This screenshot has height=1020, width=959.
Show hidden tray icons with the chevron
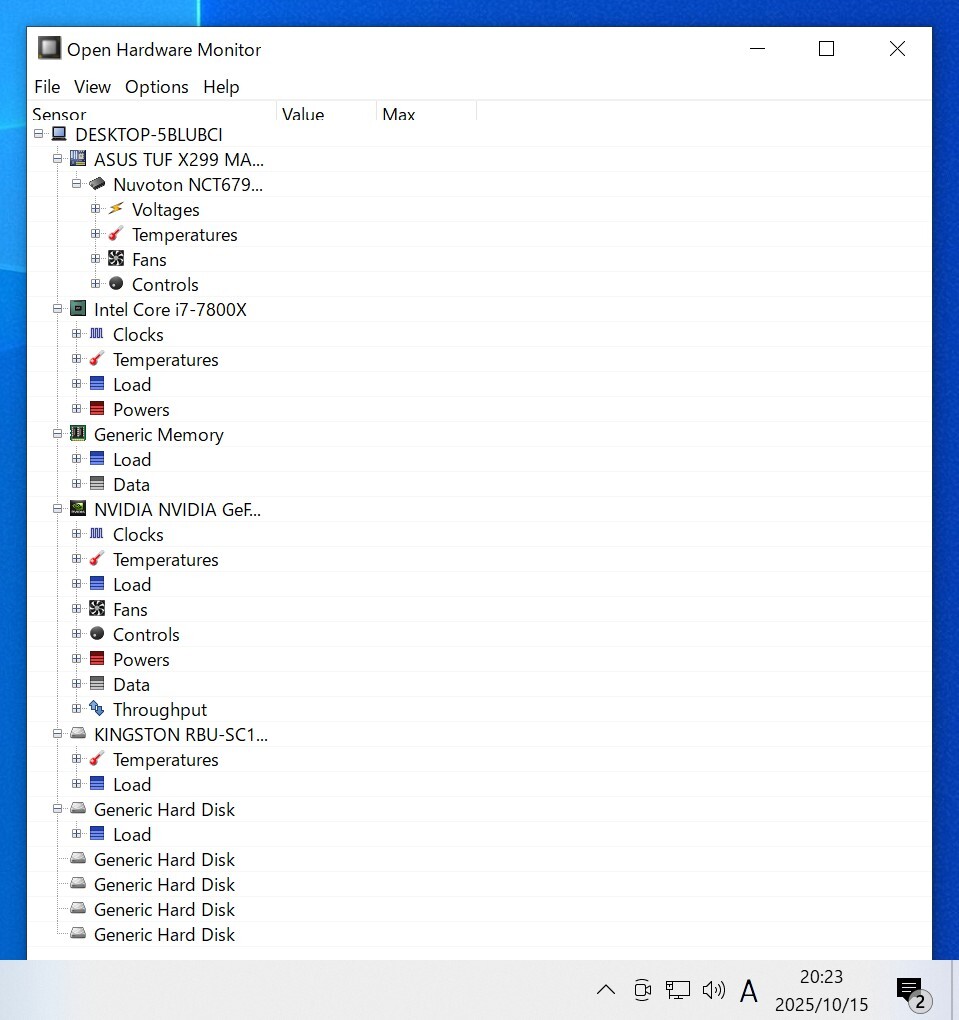(x=606, y=990)
